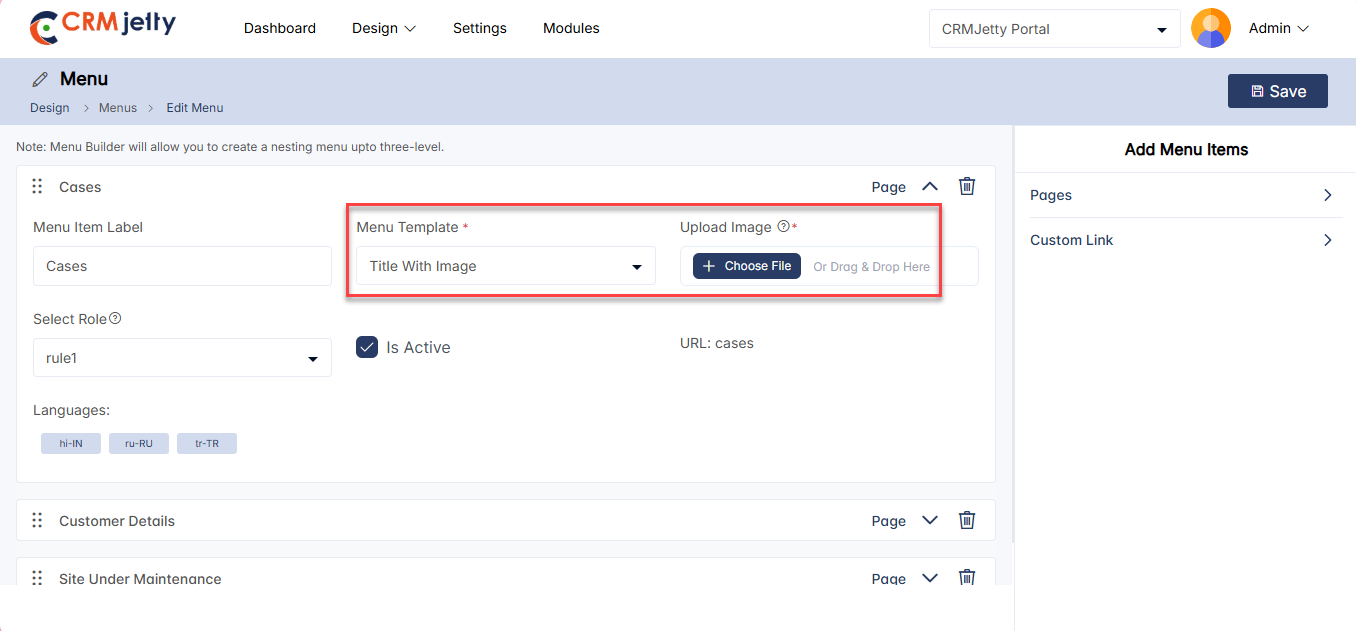The image size is (1356, 631).
Task: Click trash icon for Customer Details
Action: coord(967,520)
